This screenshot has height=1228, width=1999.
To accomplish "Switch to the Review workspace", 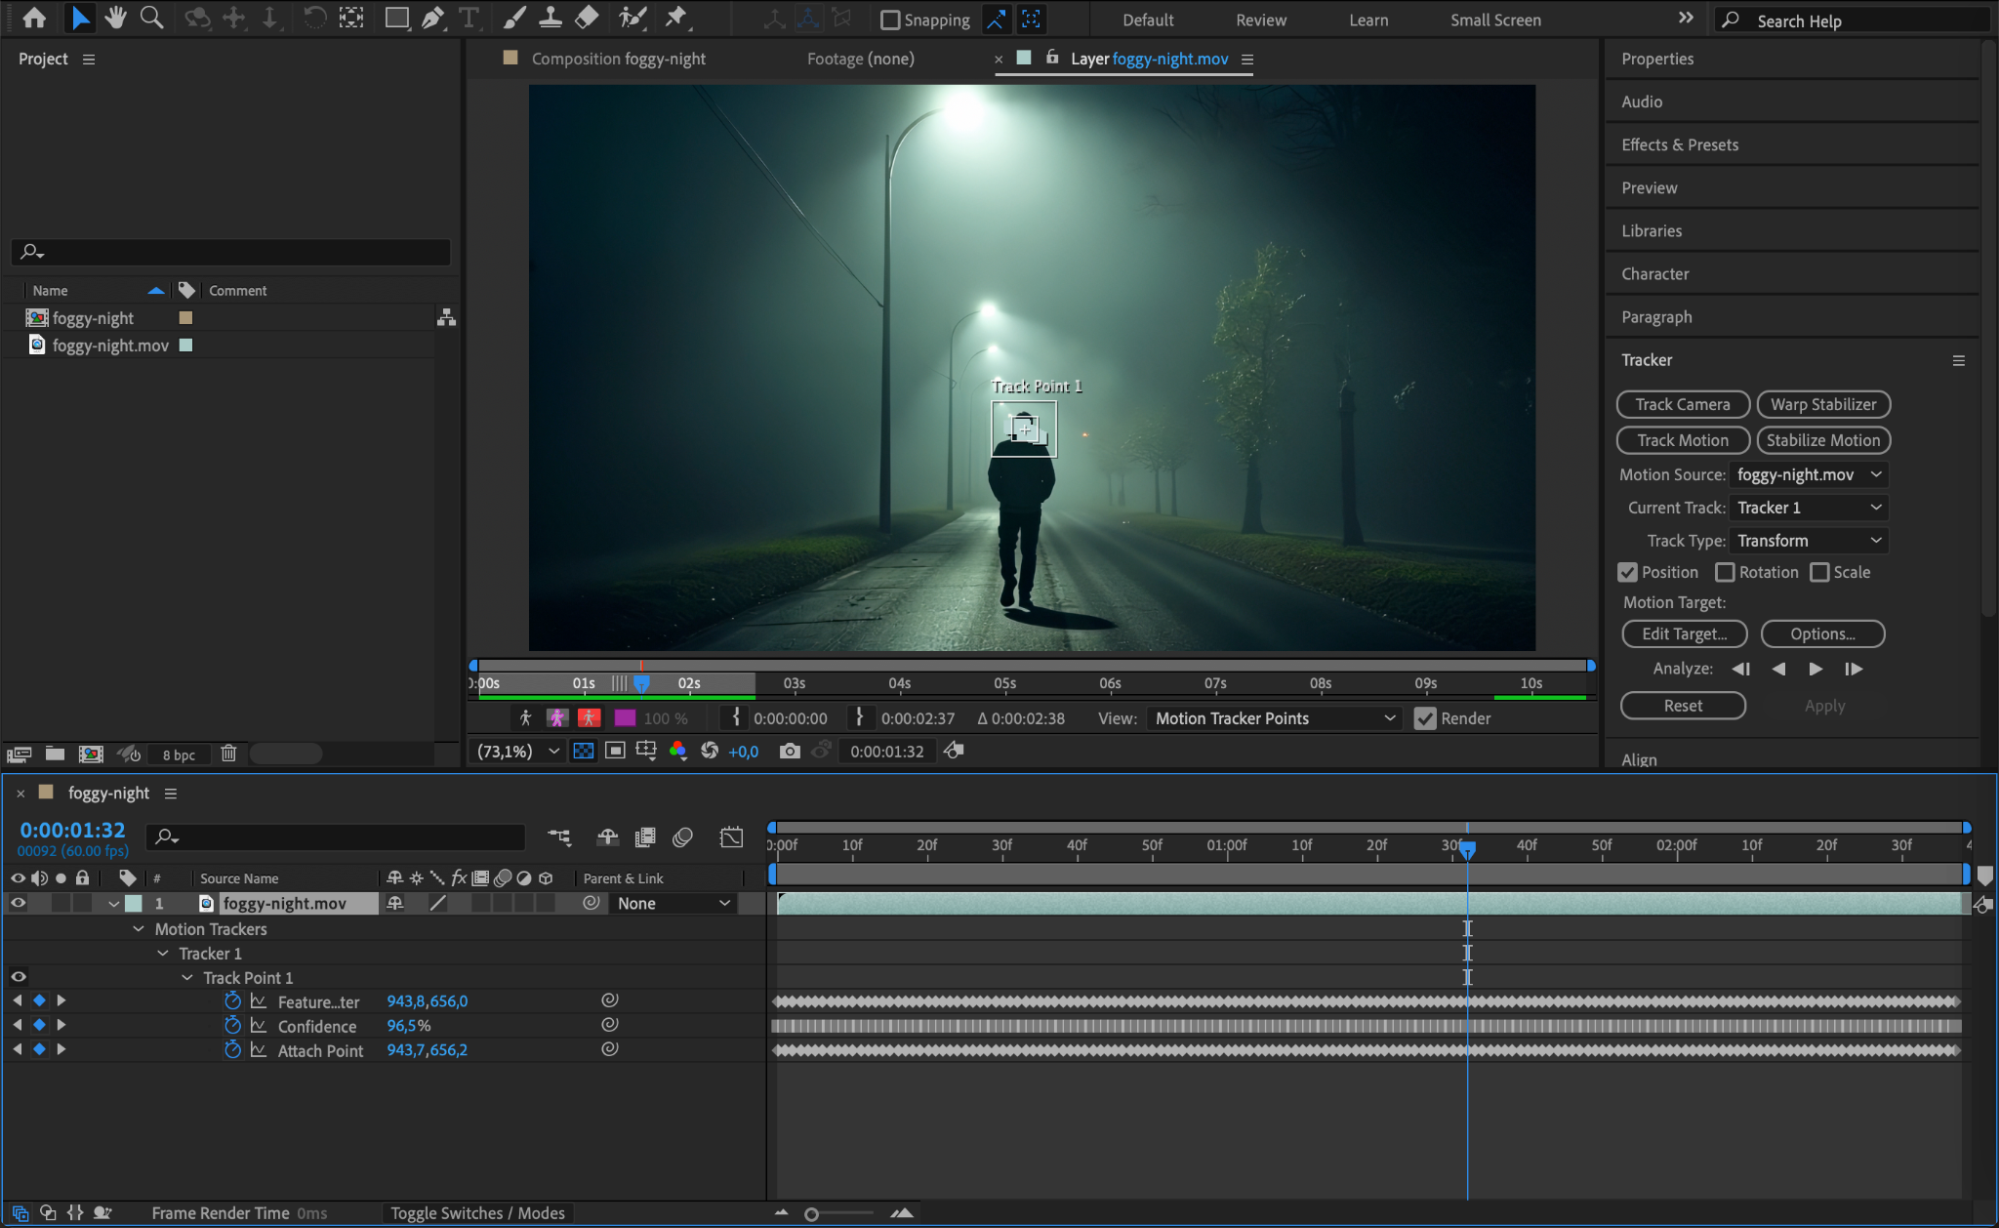I will click(x=1260, y=20).
